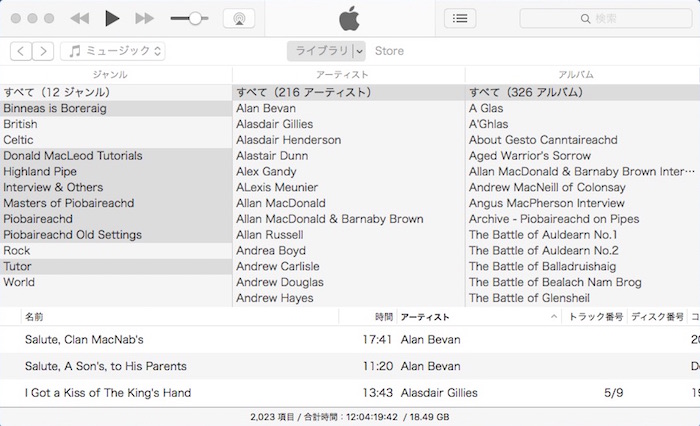
Task: Skip to the previous track
Action: pyautogui.click(x=80, y=18)
